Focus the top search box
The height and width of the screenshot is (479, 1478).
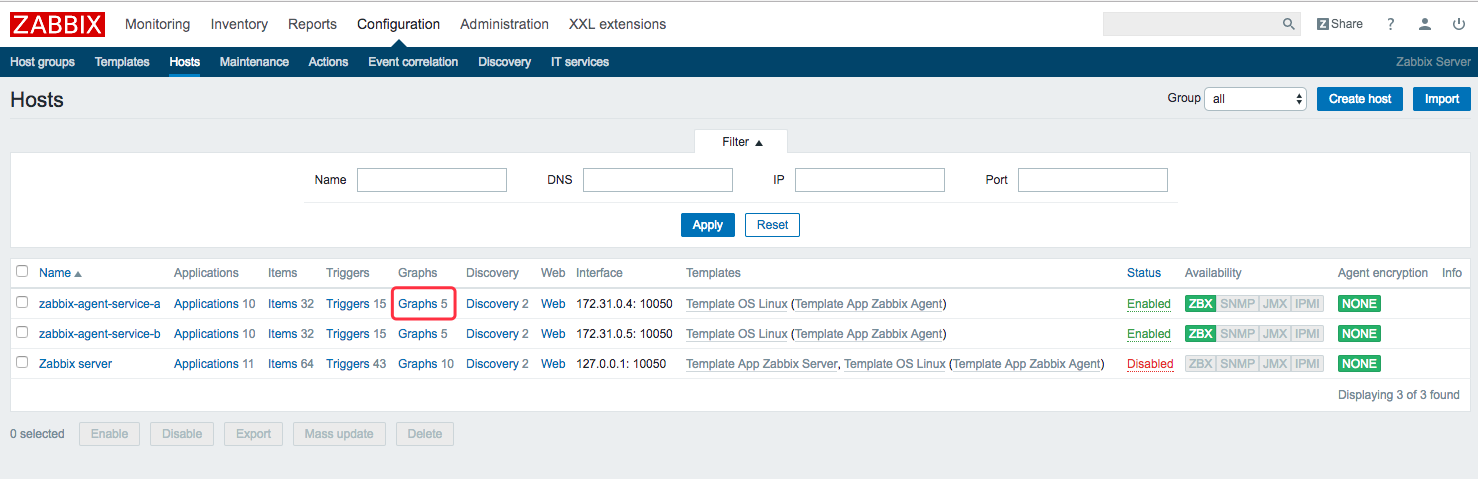point(1190,24)
